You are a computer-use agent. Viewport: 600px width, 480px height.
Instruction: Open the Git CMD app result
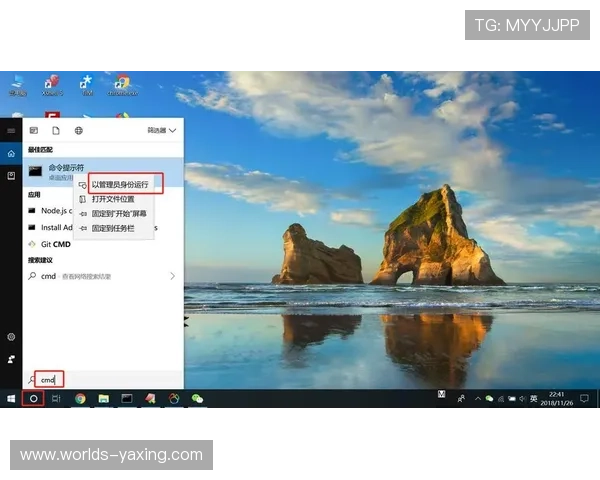click(55, 243)
